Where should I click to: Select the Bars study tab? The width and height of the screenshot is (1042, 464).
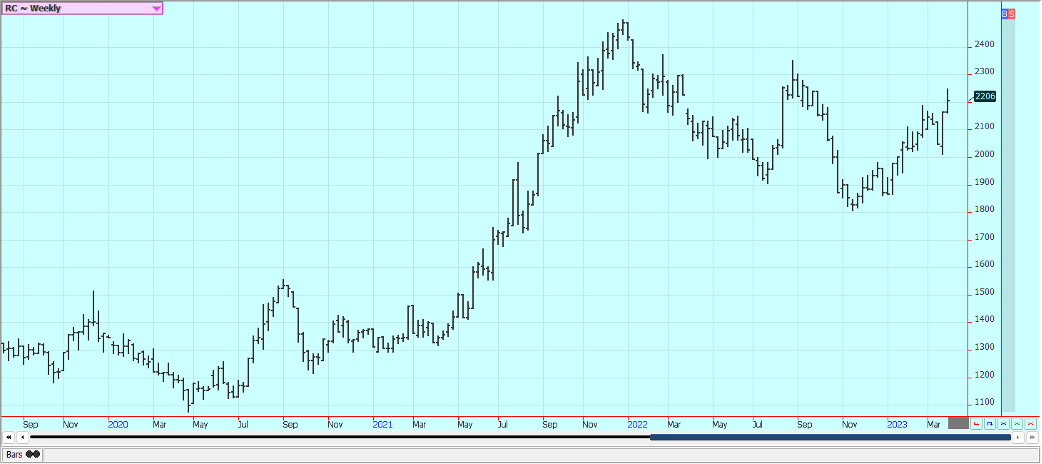22,455
